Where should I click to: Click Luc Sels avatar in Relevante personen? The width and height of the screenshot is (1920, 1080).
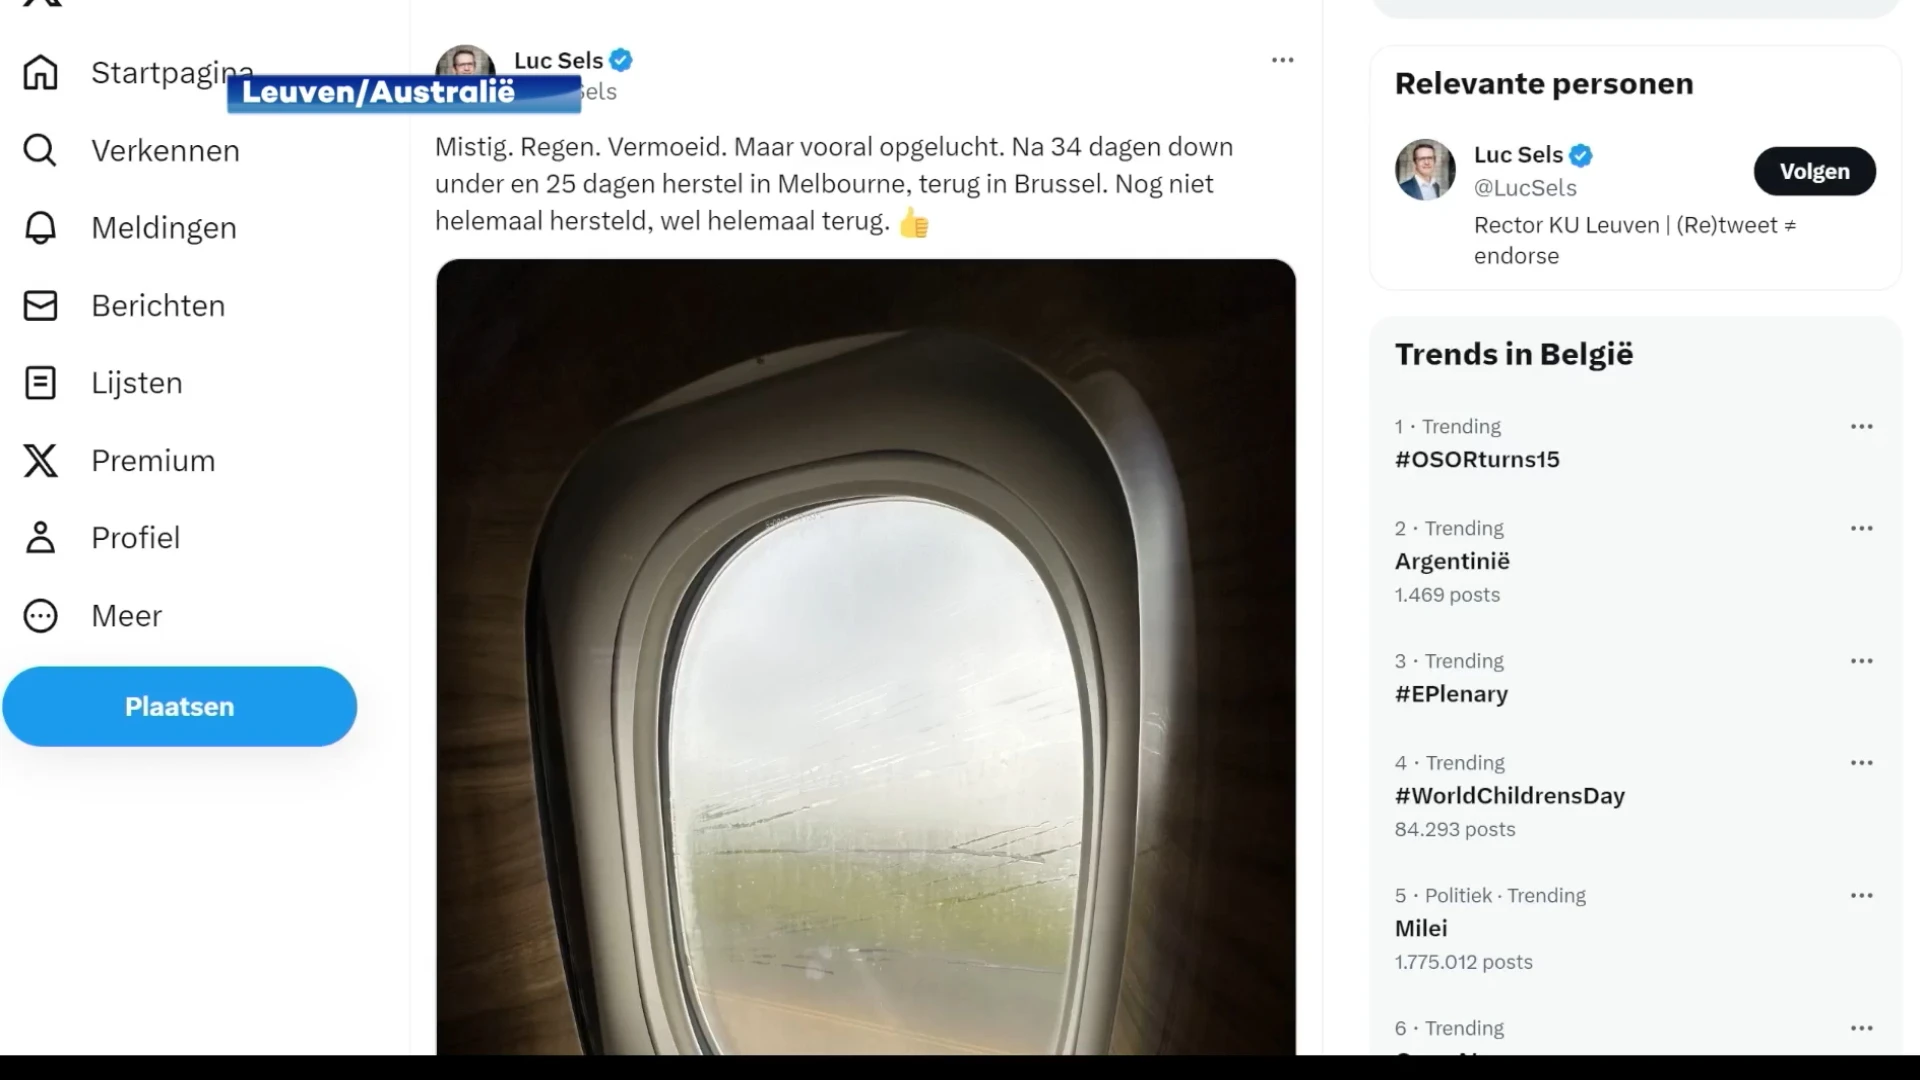click(x=1425, y=170)
